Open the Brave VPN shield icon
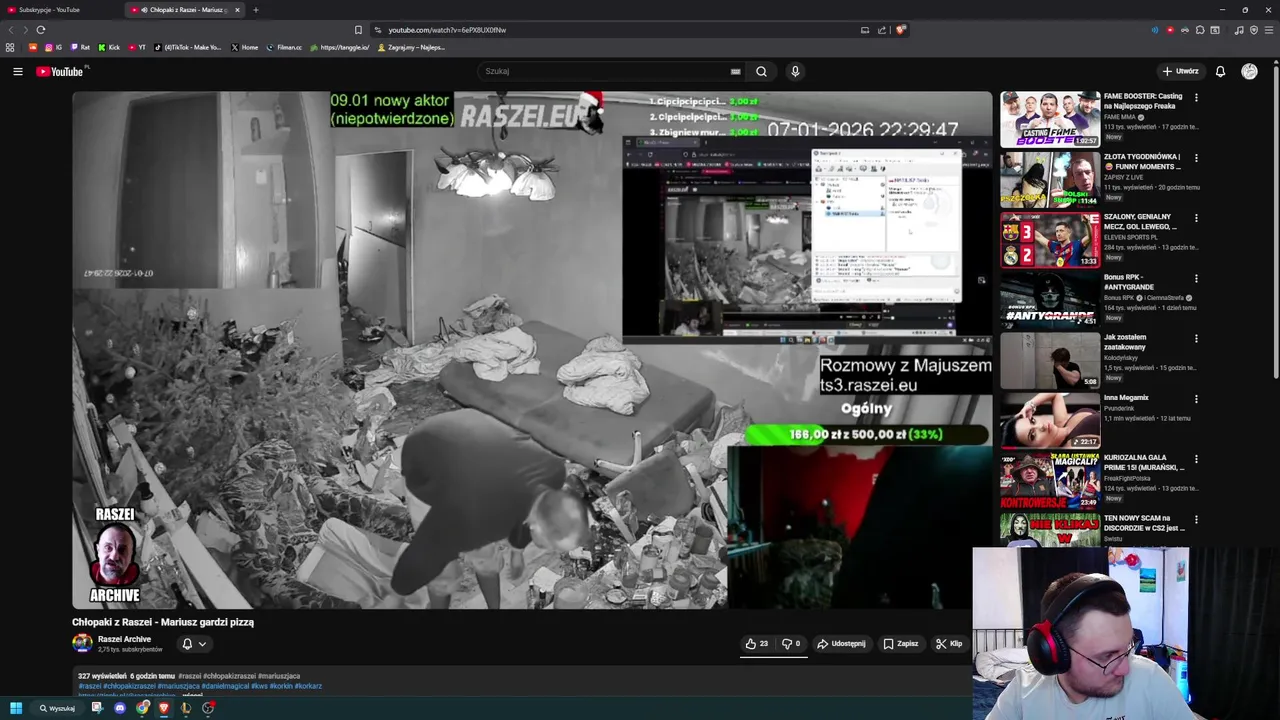This screenshot has width=1280, height=720. tap(1254, 30)
